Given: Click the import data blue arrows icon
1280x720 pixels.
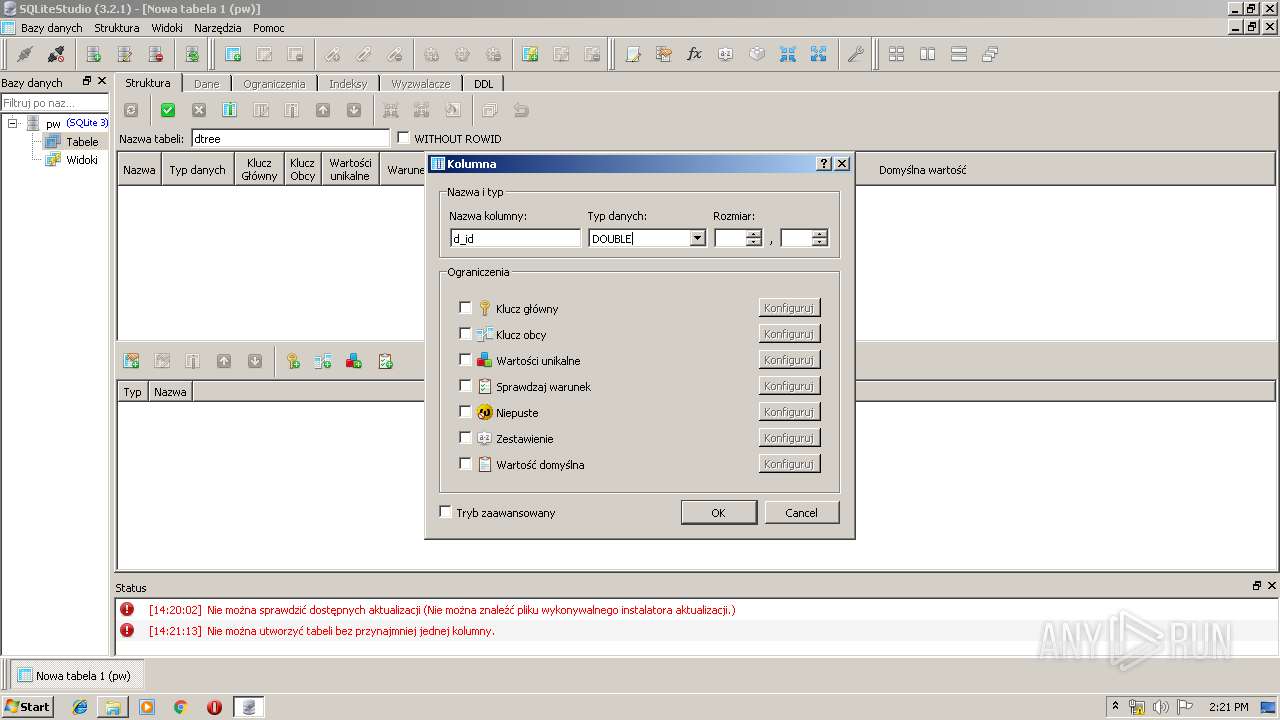Looking at the screenshot, I should coord(788,54).
